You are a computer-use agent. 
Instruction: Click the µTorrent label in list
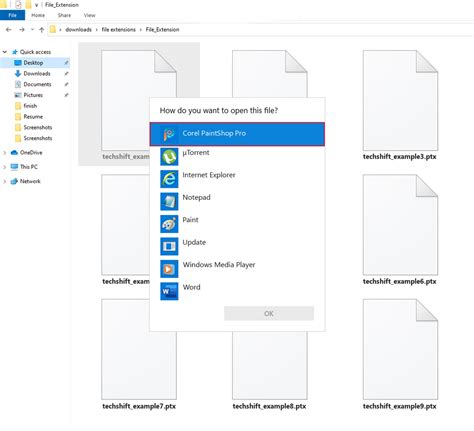[x=196, y=153]
